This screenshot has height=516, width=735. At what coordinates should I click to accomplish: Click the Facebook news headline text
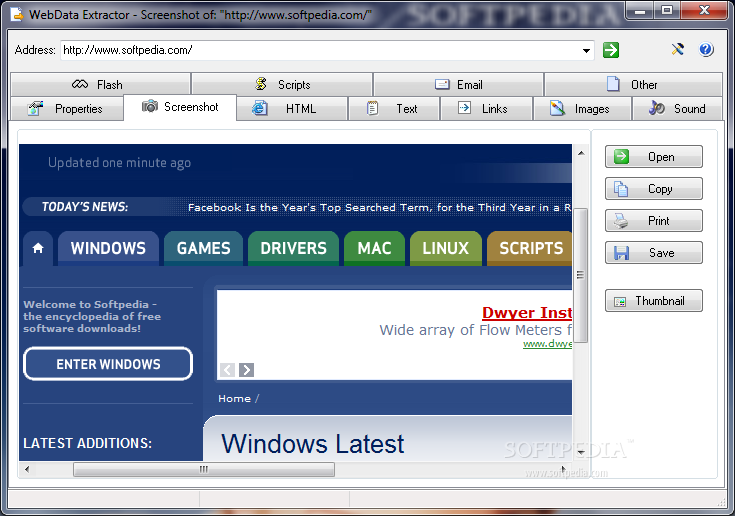380,207
